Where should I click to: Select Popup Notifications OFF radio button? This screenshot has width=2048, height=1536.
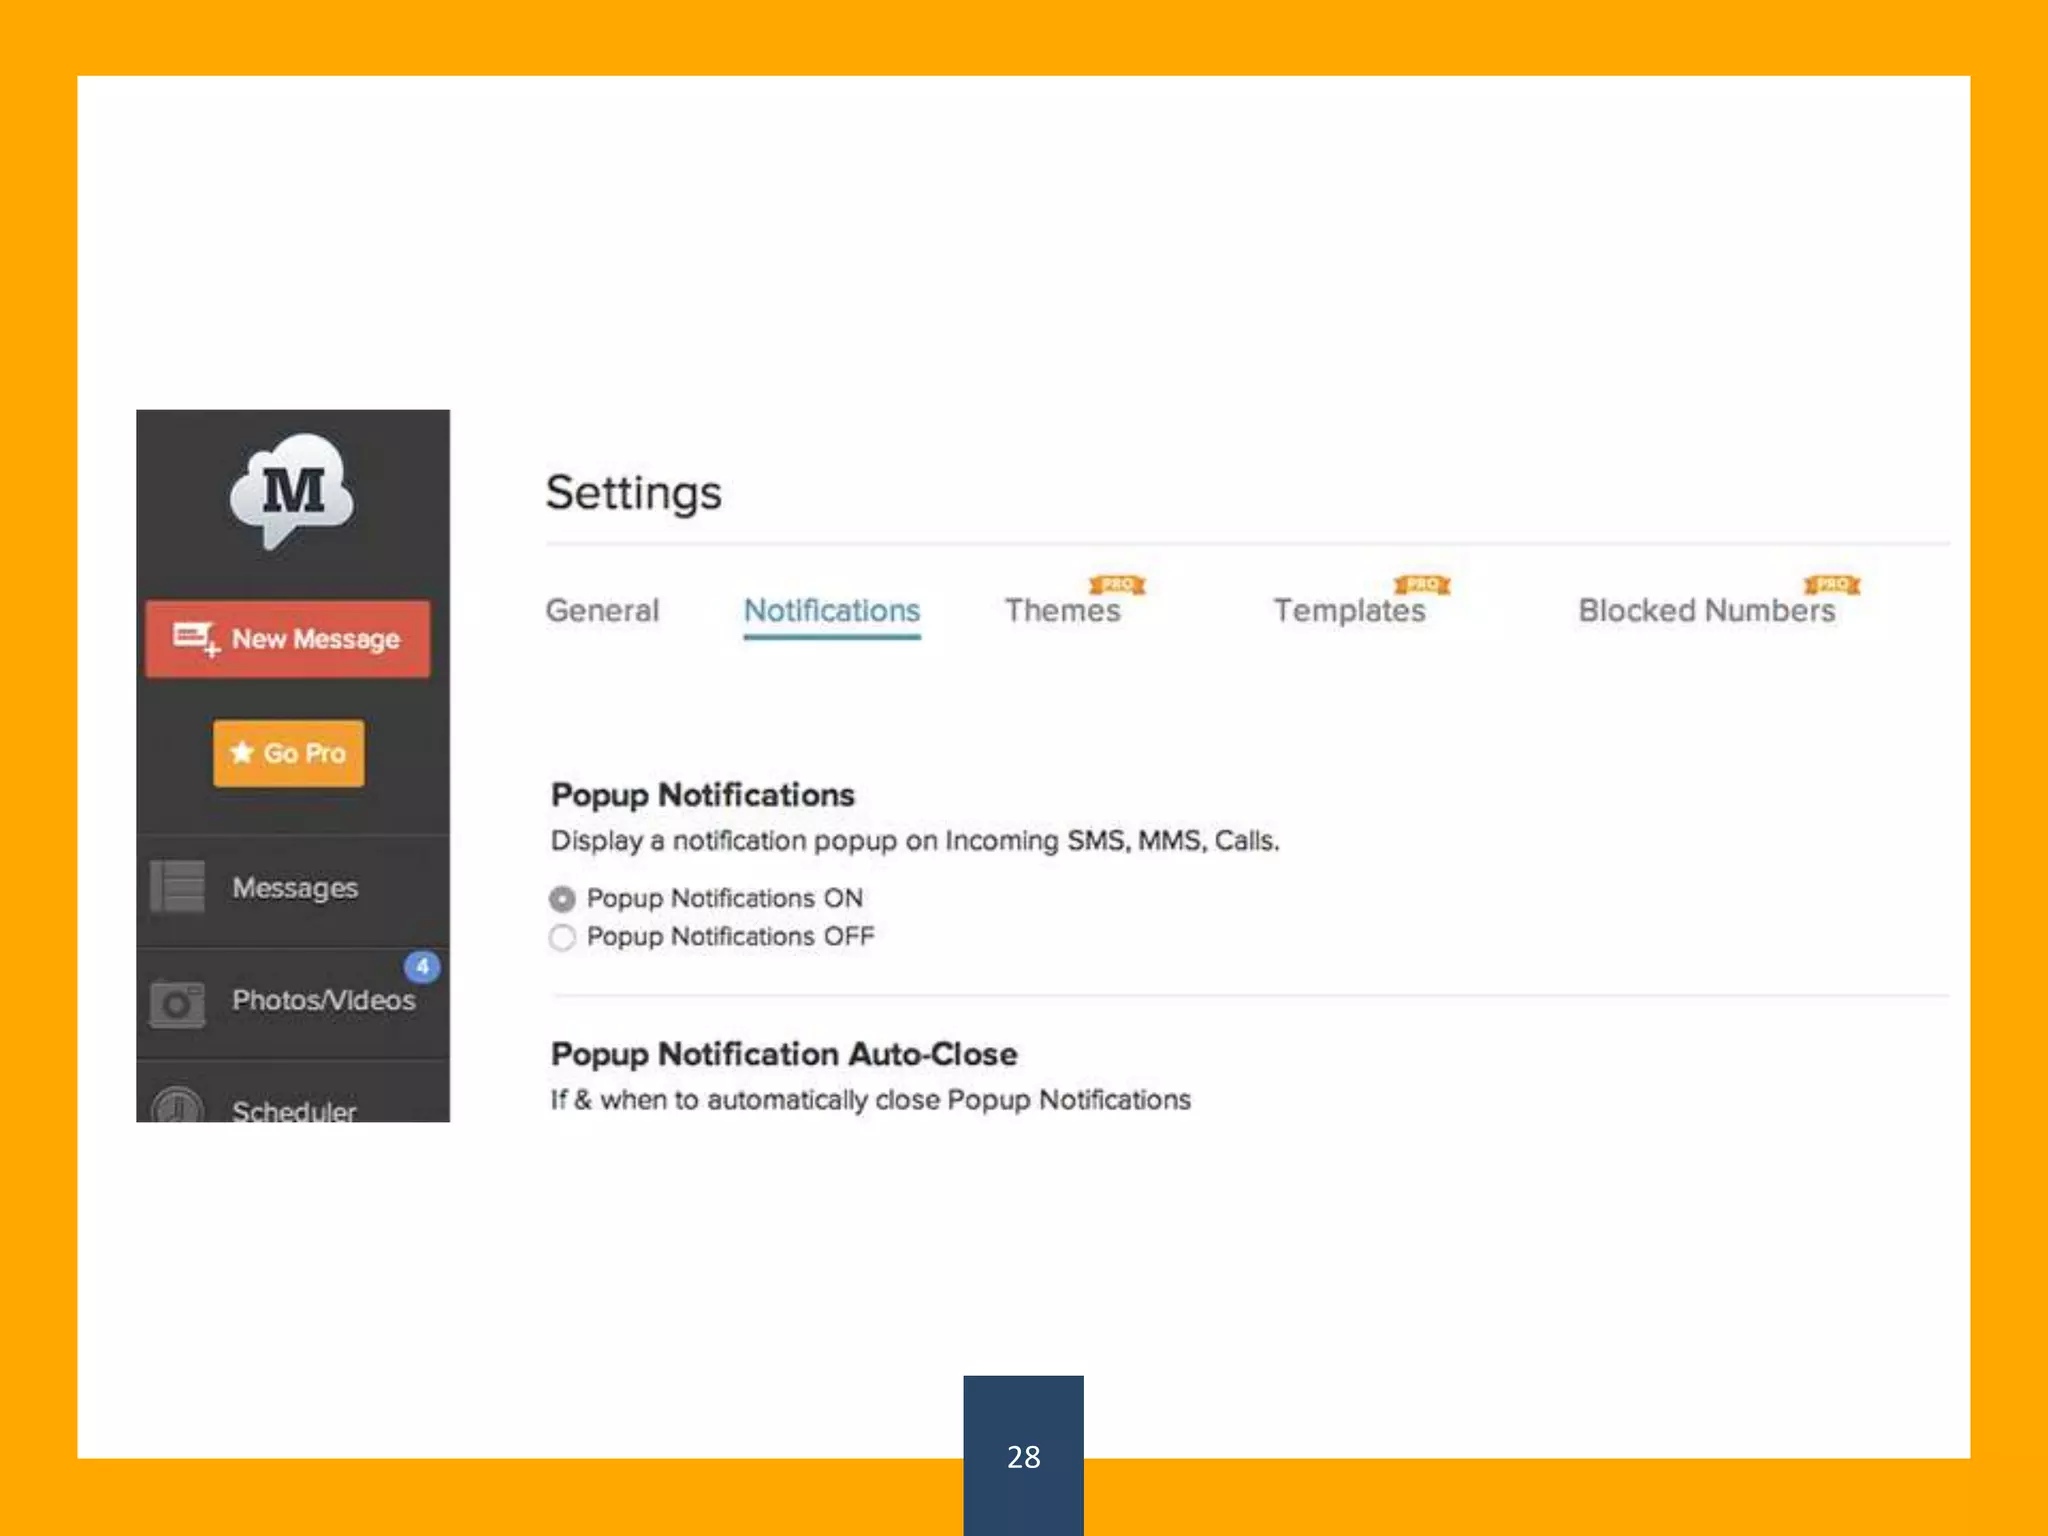pyautogui.click(x=563, y=937)
